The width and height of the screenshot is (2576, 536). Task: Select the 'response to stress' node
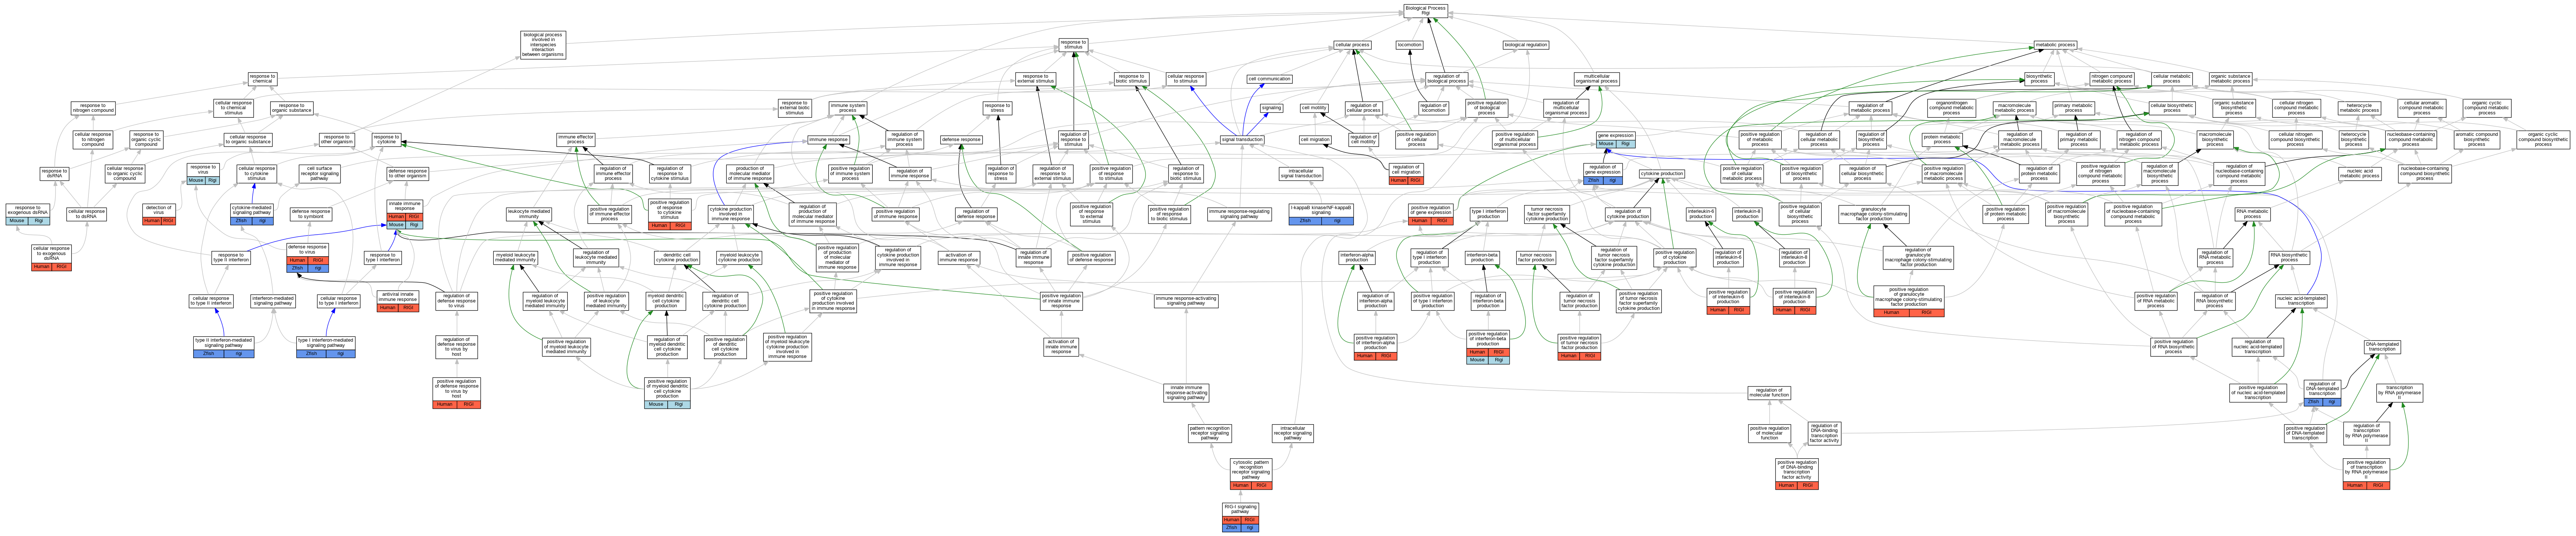pos(997,108)
